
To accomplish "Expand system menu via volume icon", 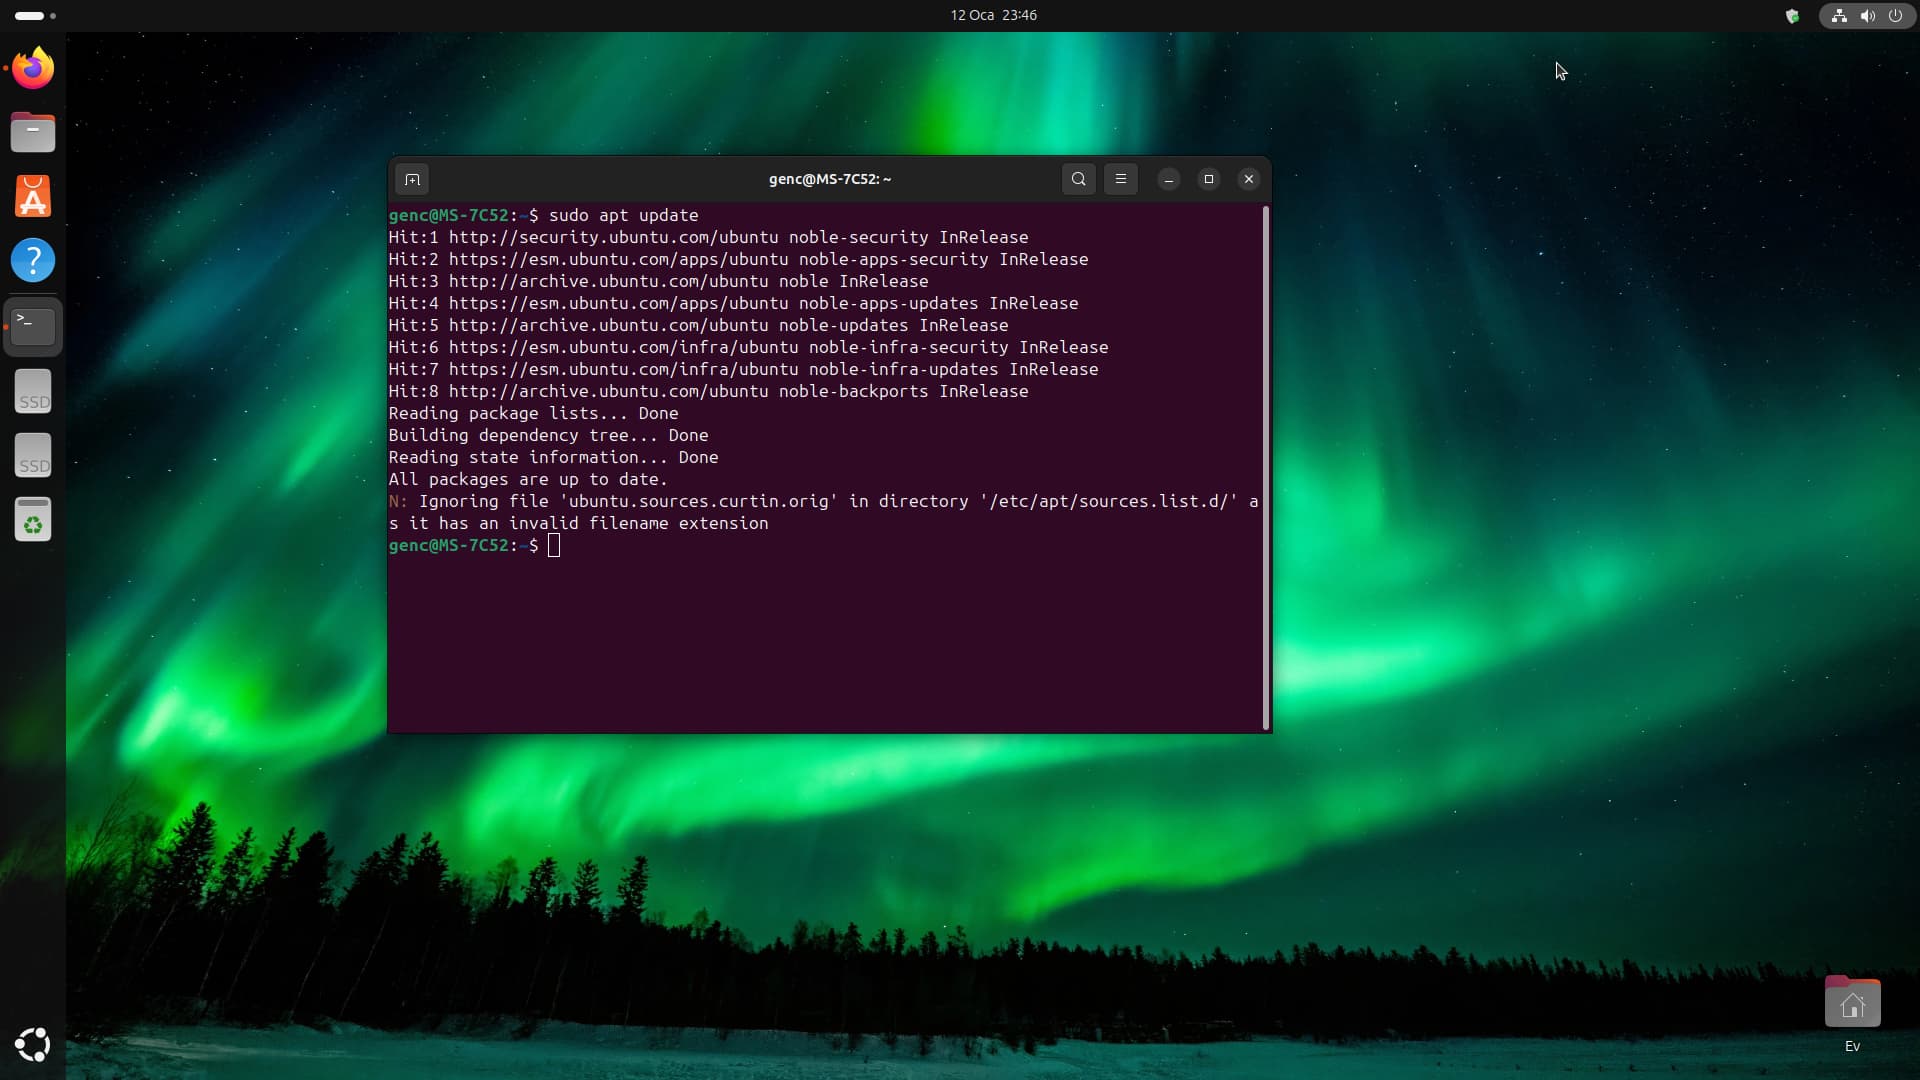I will 1867,15.
